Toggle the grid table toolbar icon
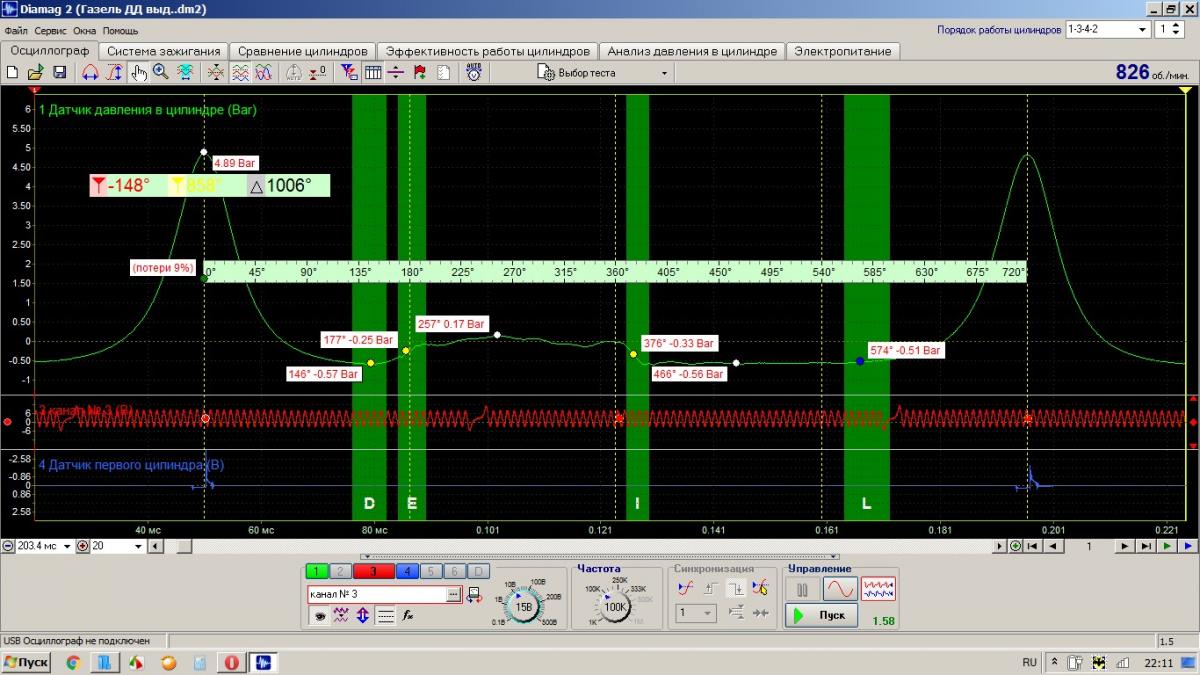 point(373,72)
